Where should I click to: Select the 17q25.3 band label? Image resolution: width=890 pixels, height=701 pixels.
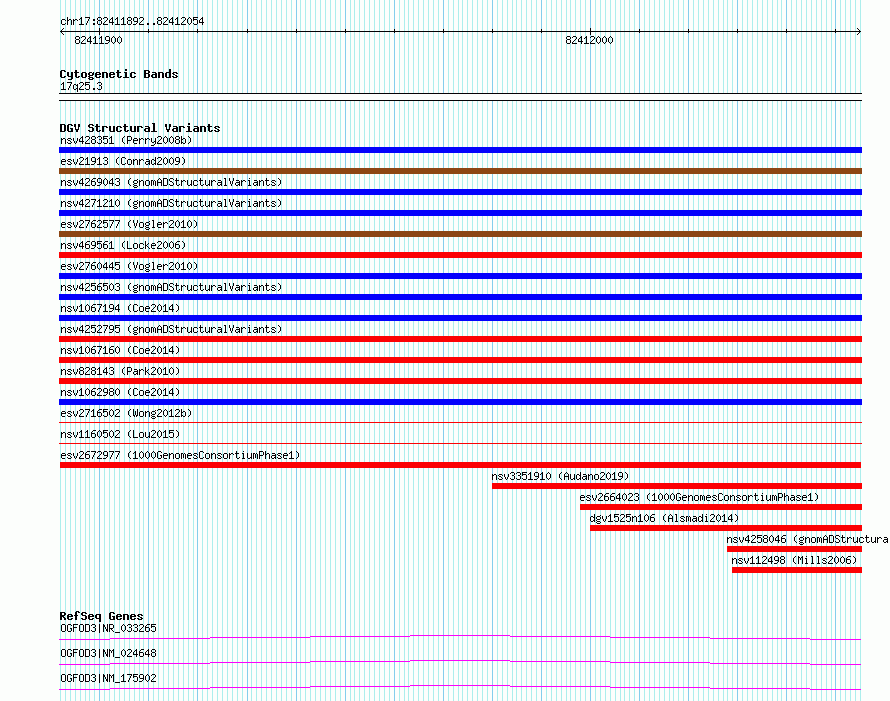click(x=81, y=86)
